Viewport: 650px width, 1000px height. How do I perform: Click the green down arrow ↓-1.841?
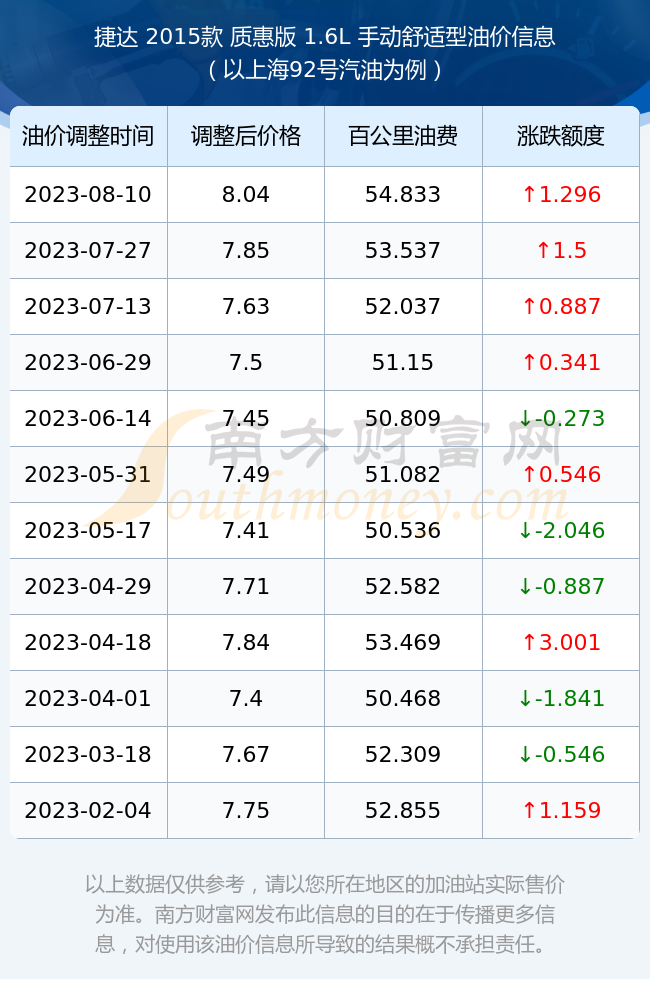coord(561,698)
